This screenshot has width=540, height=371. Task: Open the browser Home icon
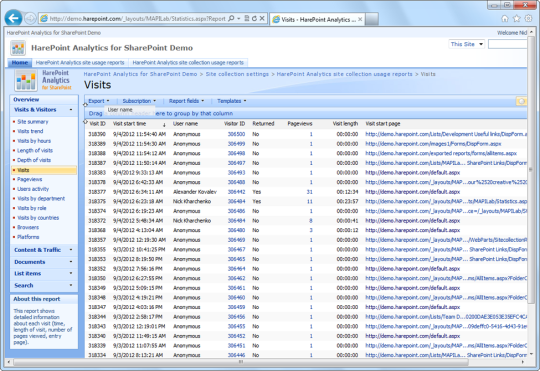click(x=505, y=19)
